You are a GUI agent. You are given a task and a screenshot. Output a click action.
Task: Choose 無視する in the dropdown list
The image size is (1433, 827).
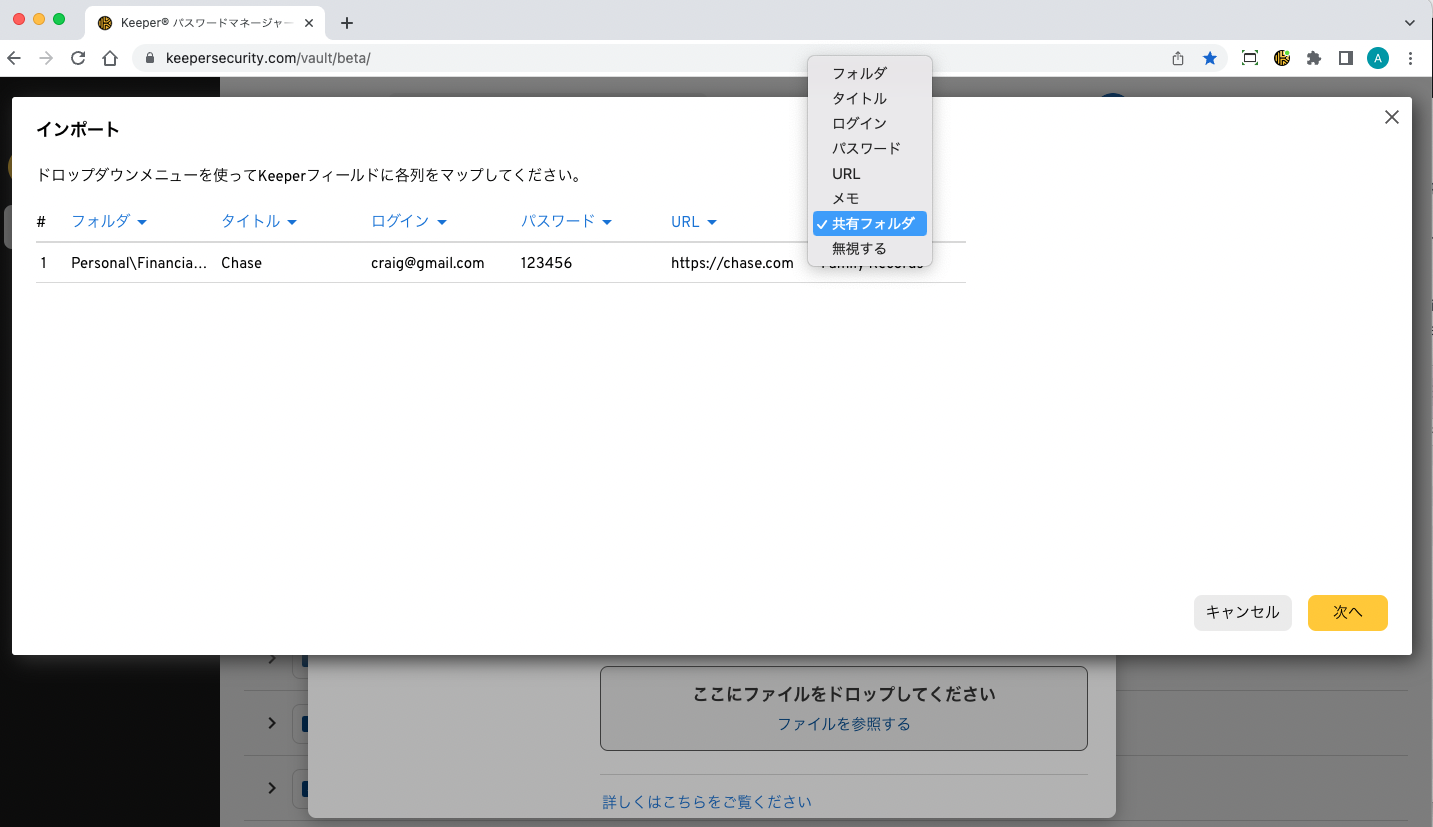pos(859,249)
